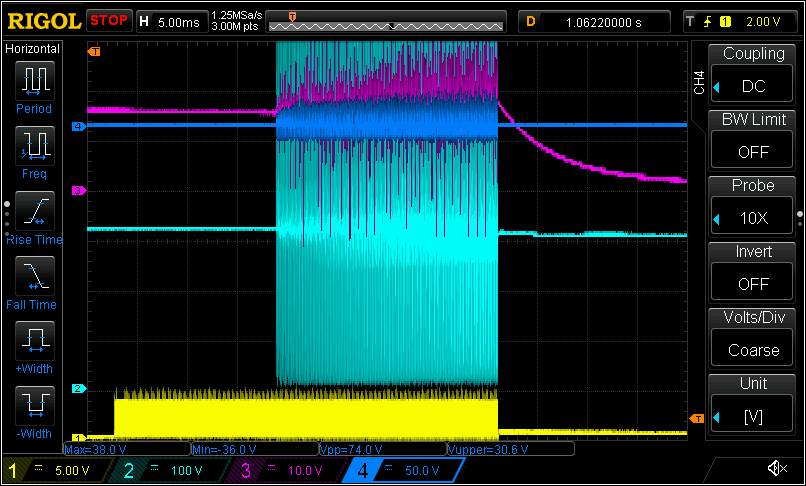The image size is (806, 486).
Task: Click the trigger delay 1.06220000 s readout
Action: (603, 21)
